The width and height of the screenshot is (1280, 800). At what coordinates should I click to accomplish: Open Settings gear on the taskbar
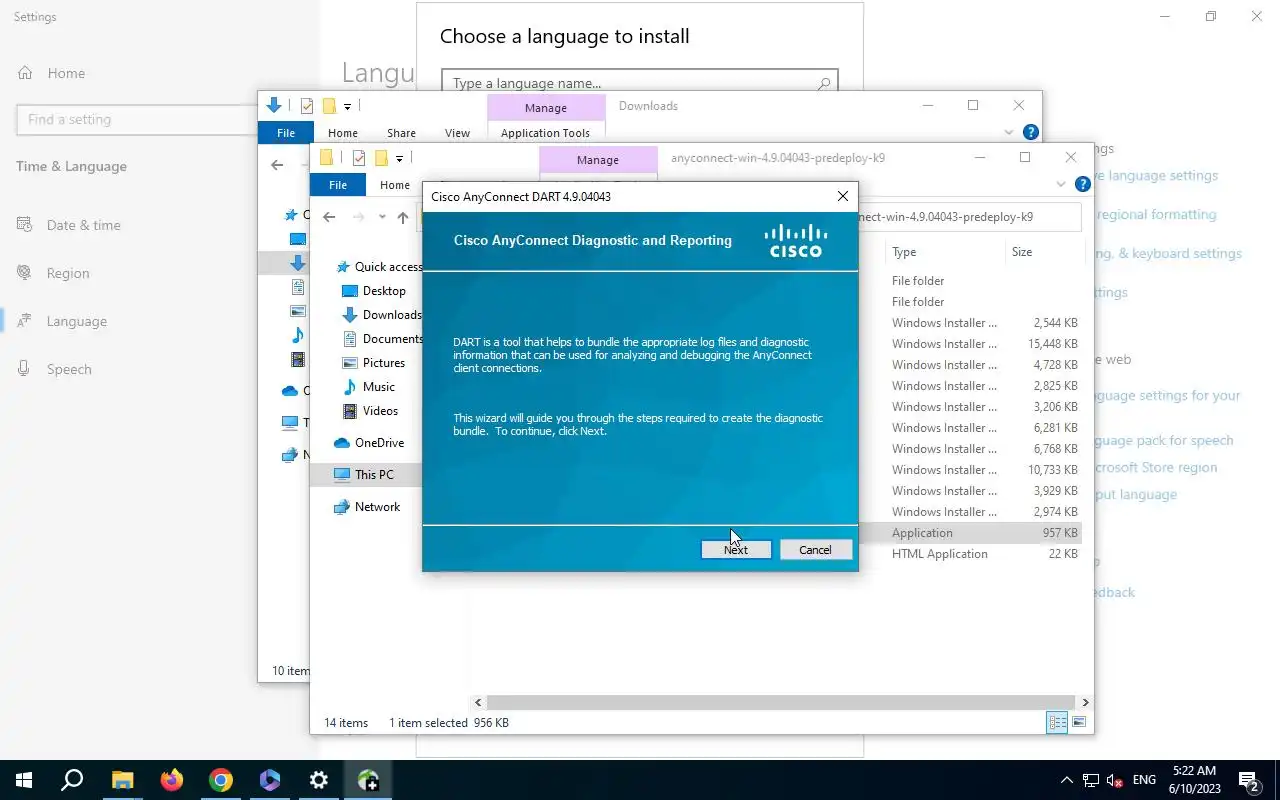click(x=319, y=780)
